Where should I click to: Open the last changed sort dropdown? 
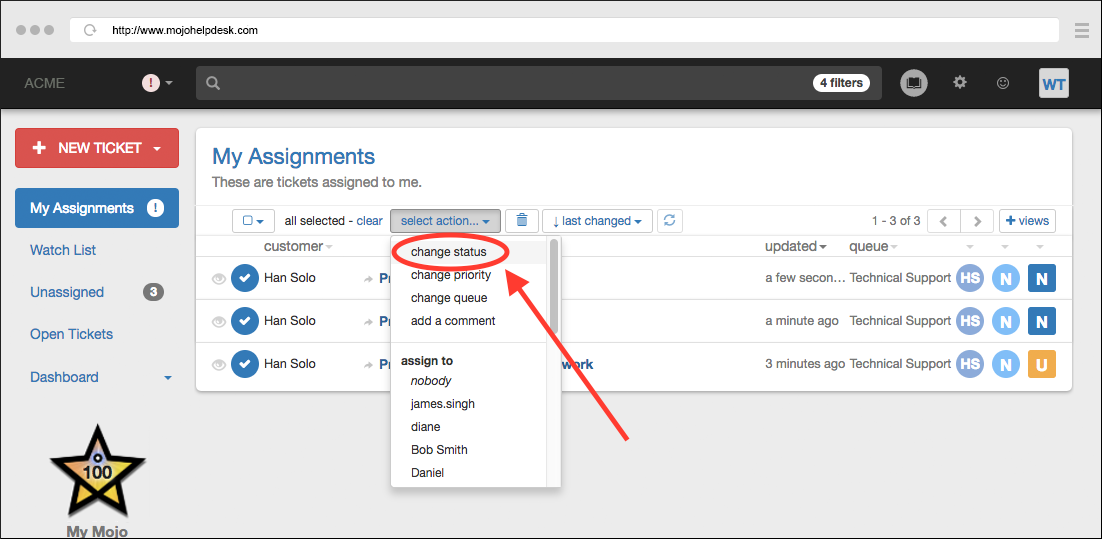[x=597, y=221]
